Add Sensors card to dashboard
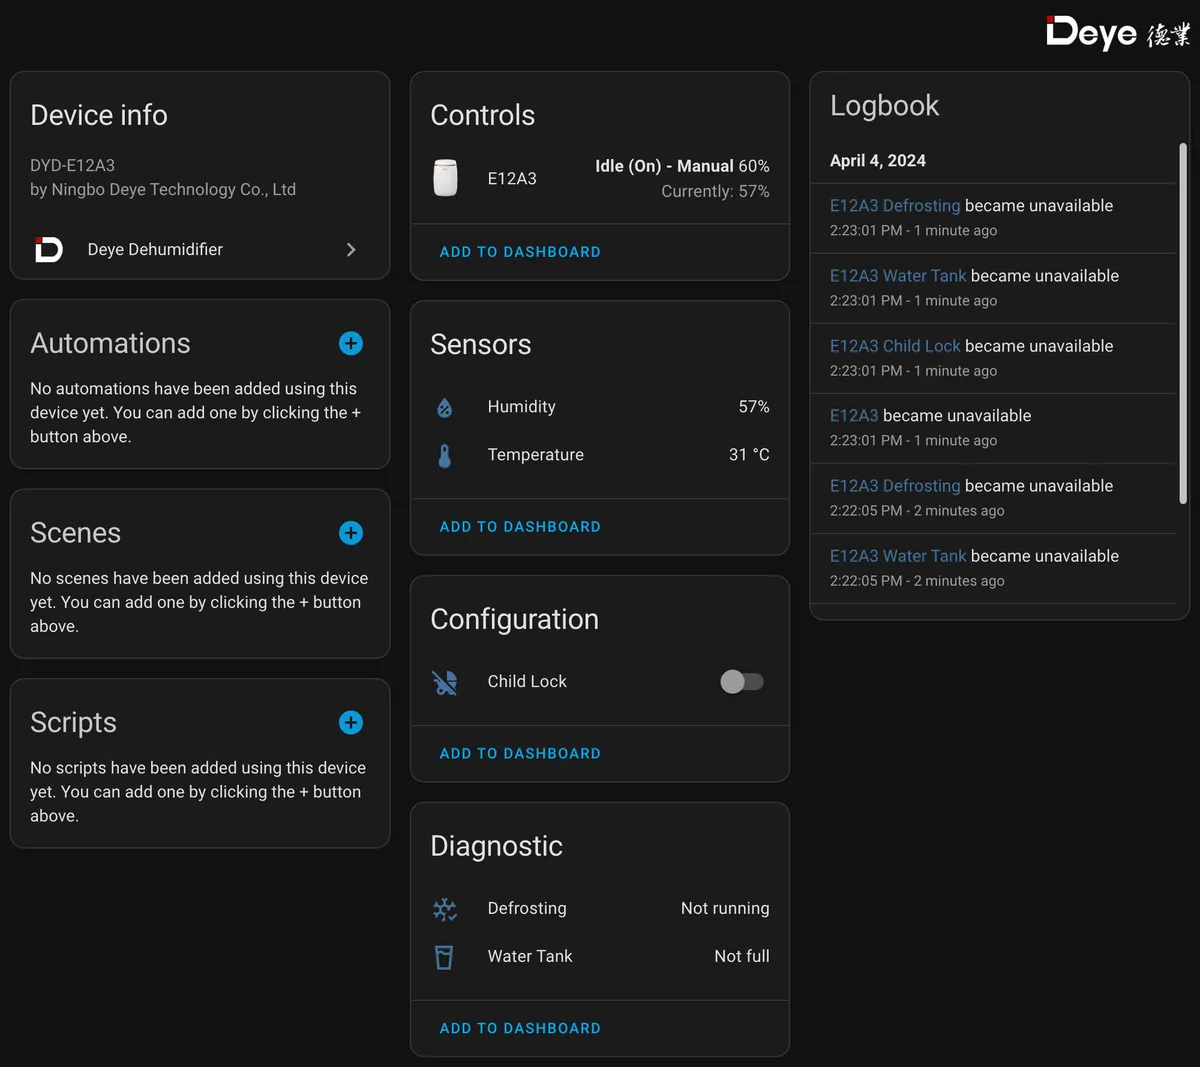Screen dimensions: 1200x1067 pos(520,527)
